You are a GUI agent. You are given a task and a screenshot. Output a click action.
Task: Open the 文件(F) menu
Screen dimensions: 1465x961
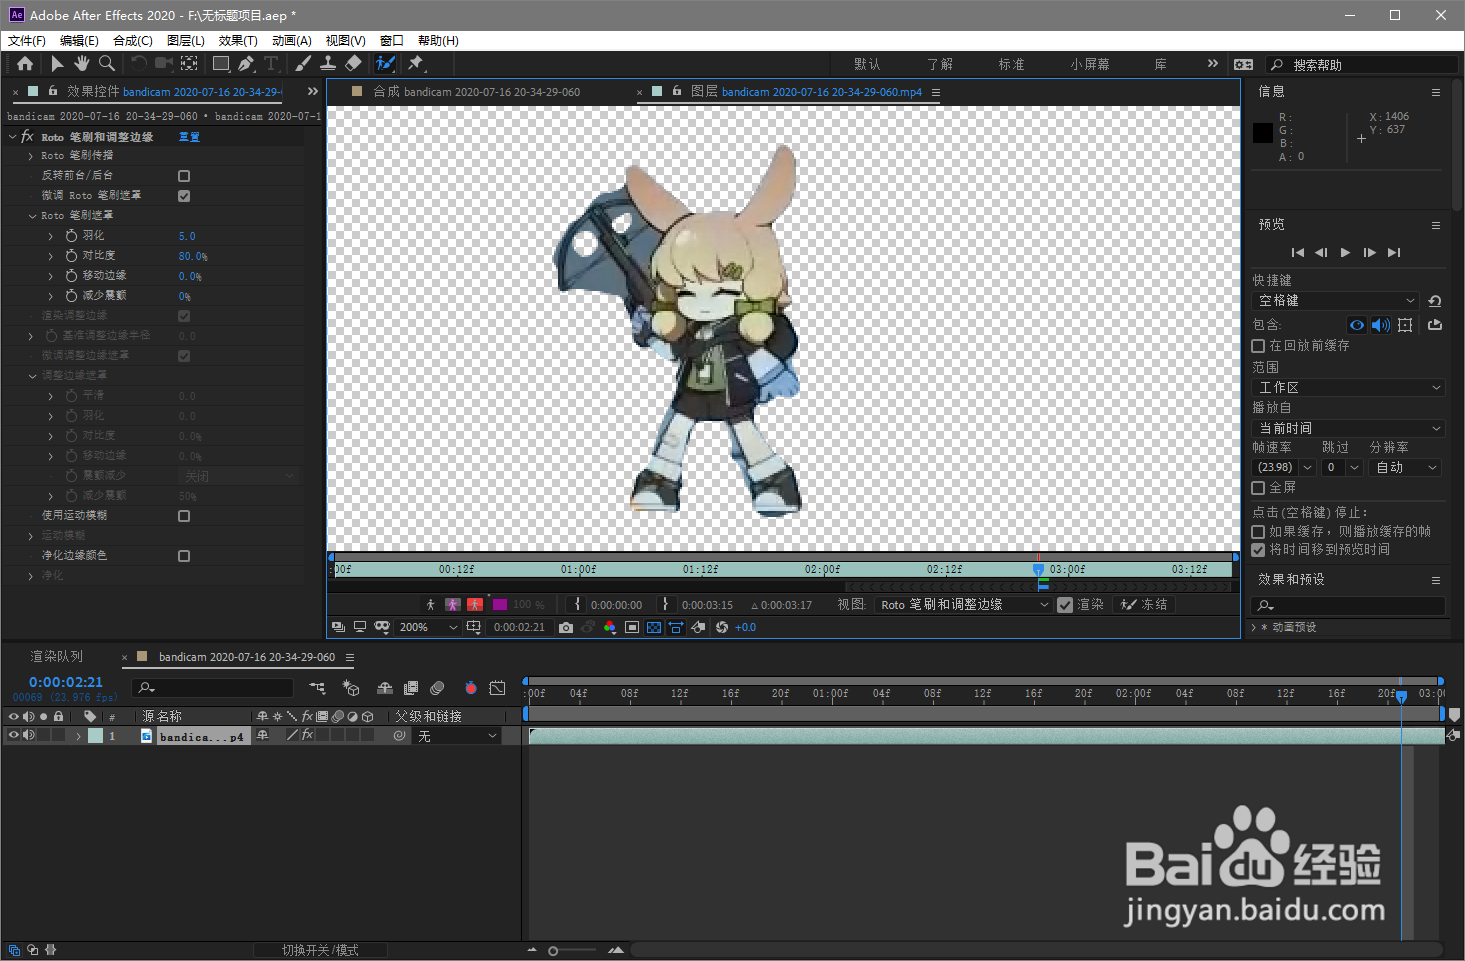pos(27,41)
